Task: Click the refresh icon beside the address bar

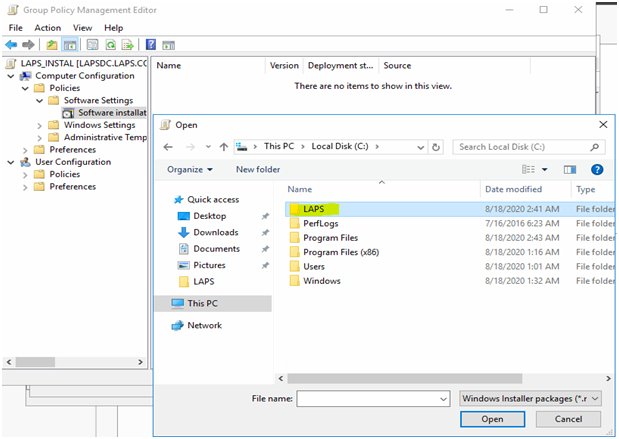Action: tap(436, 147)
